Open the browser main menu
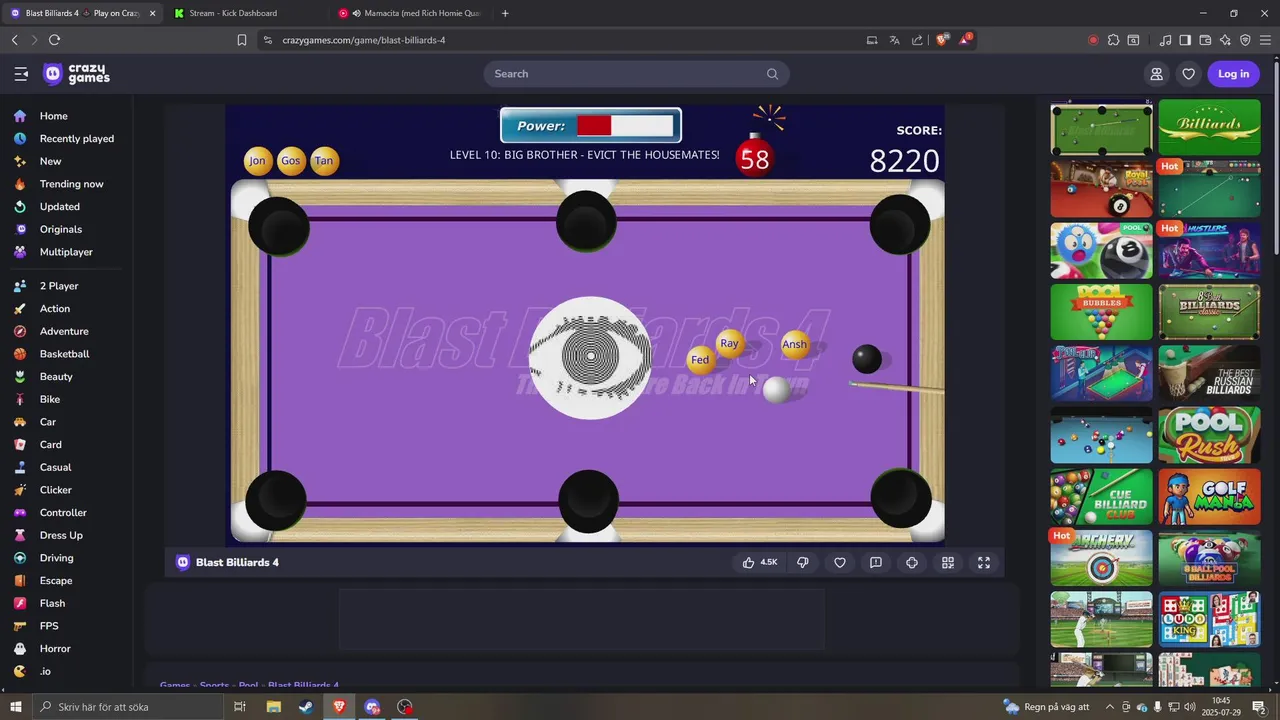This screenshot has width=1280, height=720. coord(1265,40)
